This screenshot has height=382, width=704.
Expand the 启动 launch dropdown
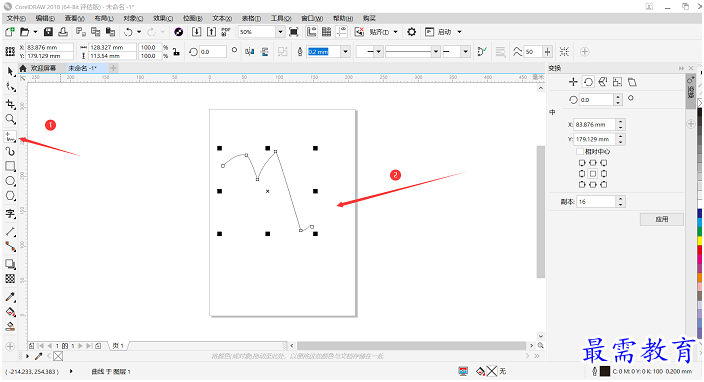[459, 32]
